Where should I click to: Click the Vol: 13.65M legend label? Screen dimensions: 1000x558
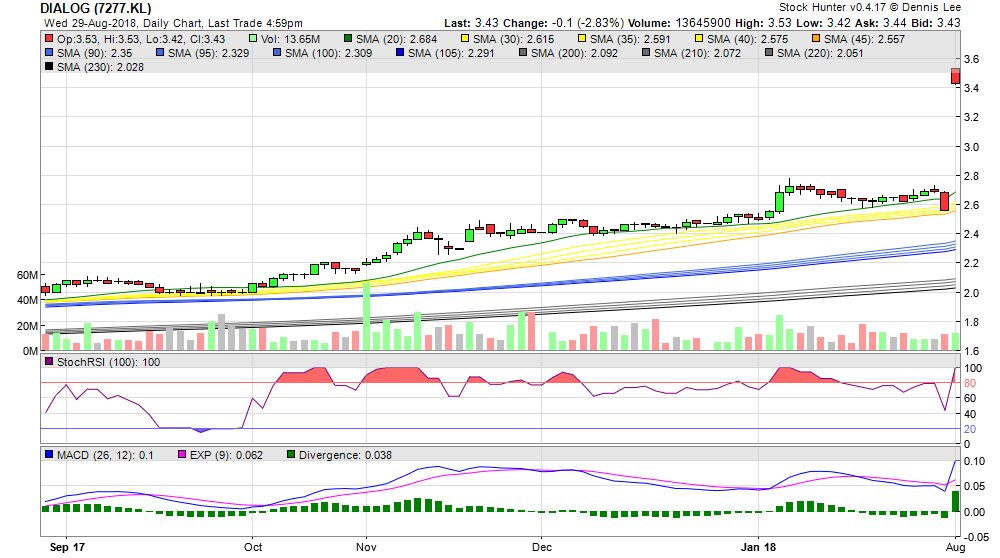click(290, 39)
